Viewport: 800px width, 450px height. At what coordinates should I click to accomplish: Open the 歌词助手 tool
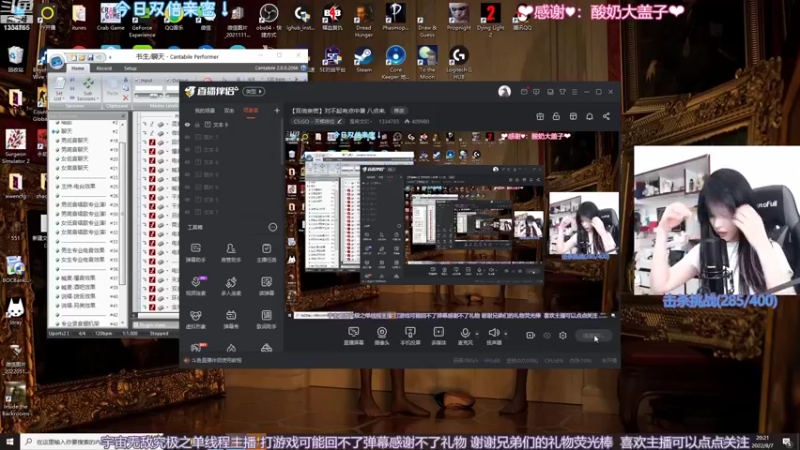pyautogui.click(x=266, y=319)
